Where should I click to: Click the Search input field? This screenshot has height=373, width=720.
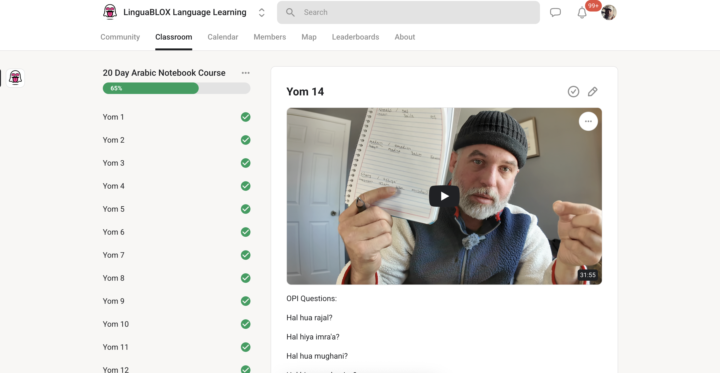click(408, 12)
